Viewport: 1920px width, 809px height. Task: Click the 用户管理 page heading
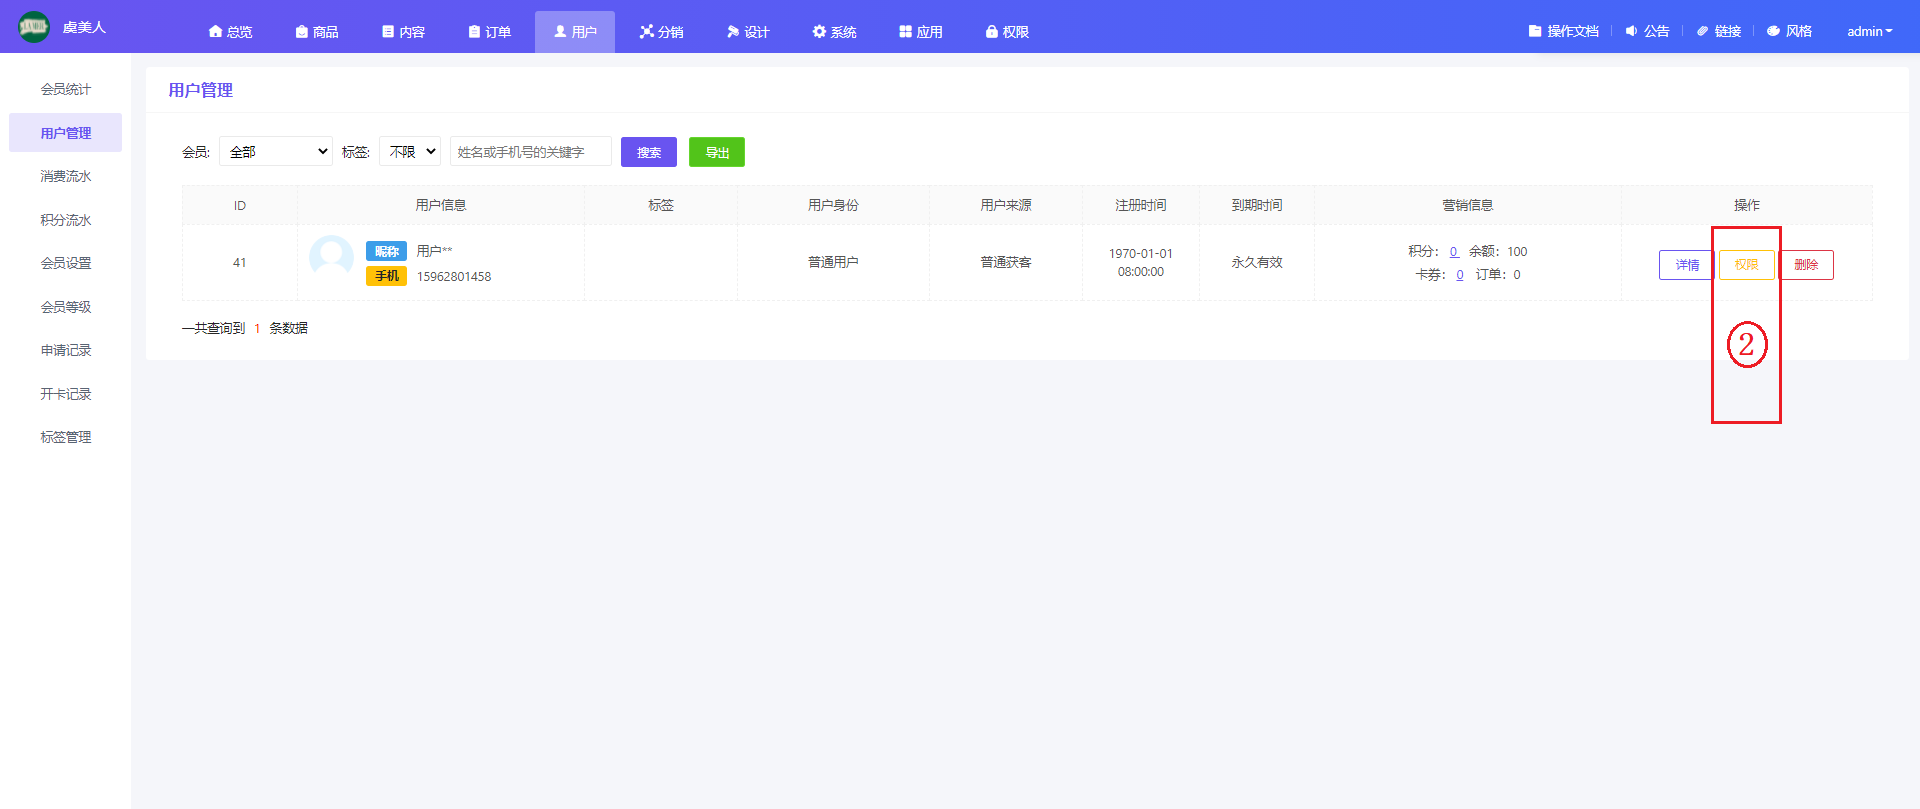click(200, 90)
